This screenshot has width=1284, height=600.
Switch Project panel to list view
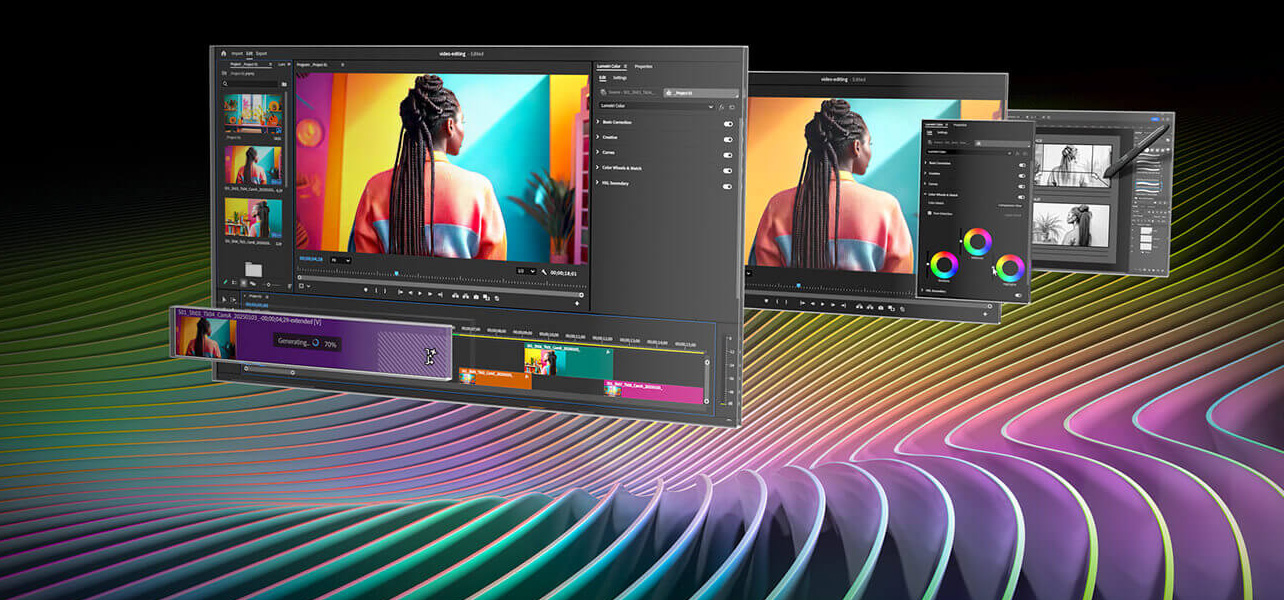234,282
